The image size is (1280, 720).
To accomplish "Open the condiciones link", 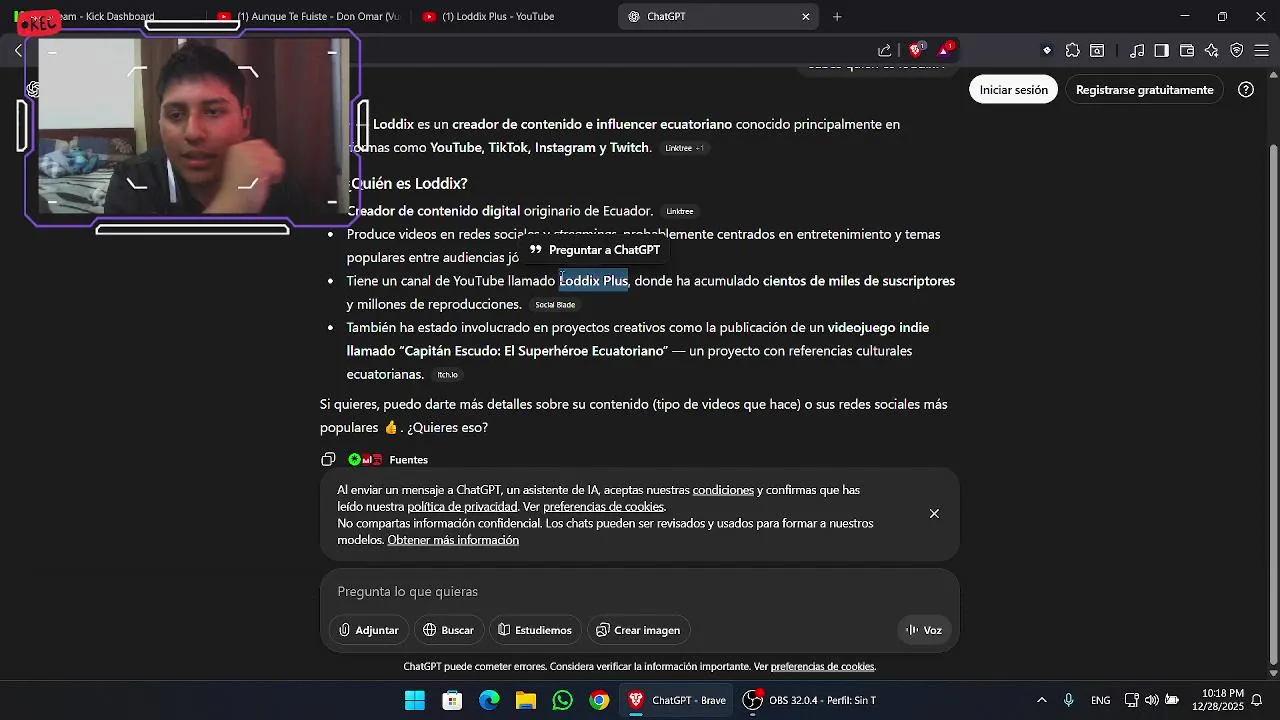I will (723, 490).
